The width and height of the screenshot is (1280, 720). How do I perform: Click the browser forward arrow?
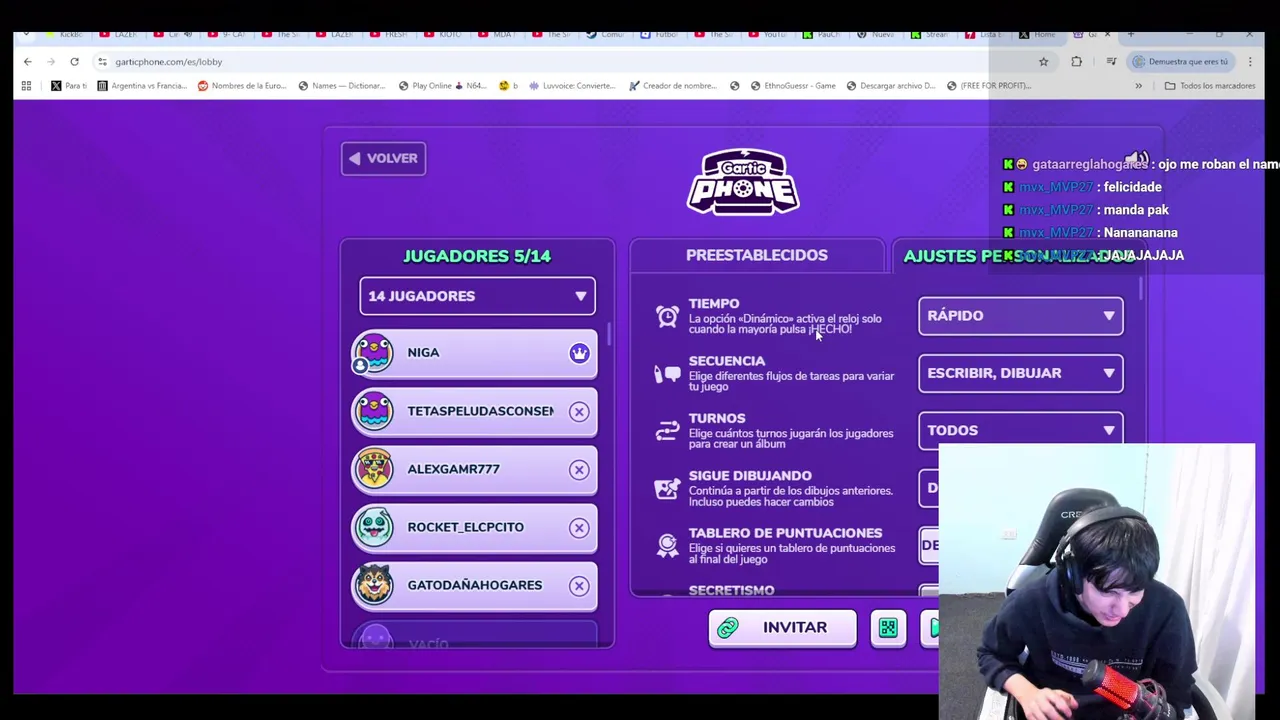[x=51, y=61]
